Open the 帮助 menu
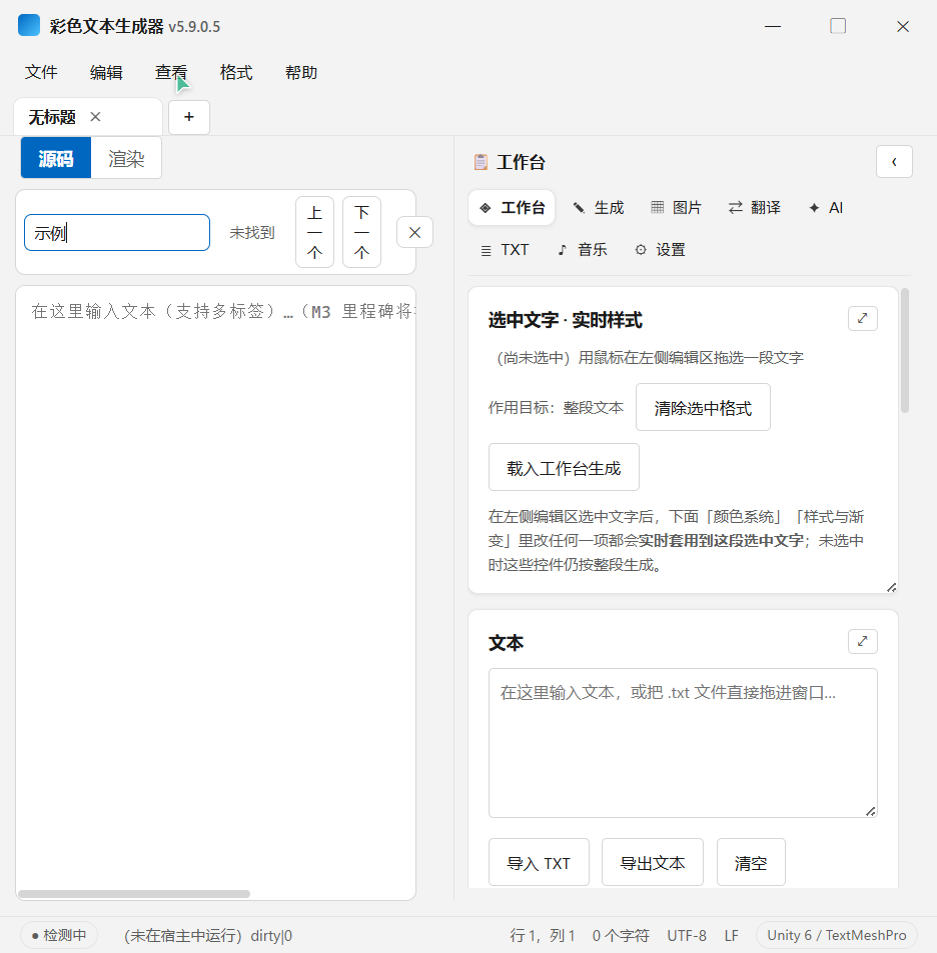Screen dimensions: 937x953 pos(301,72)
